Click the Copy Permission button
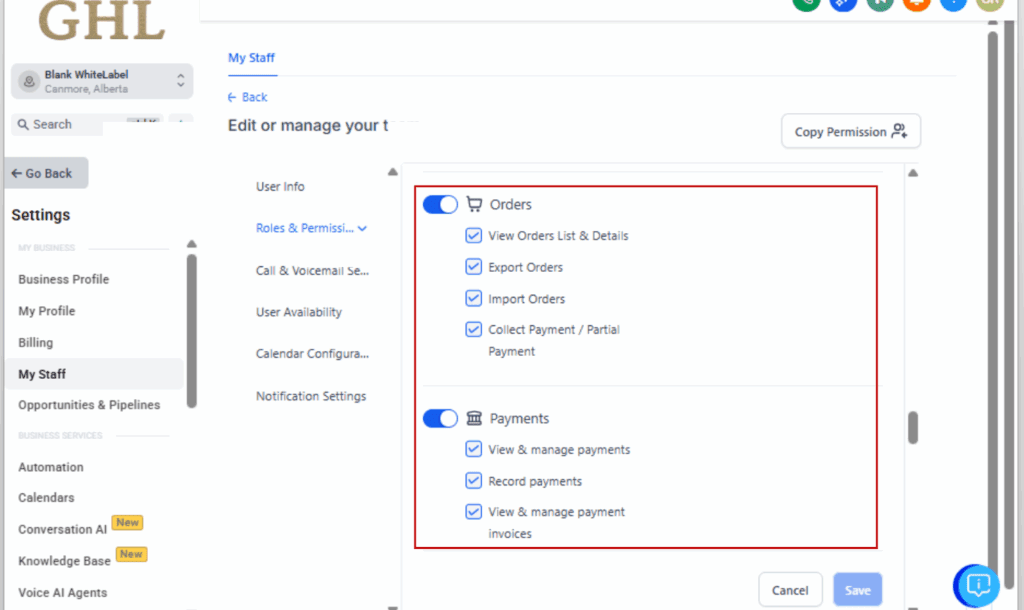The image size is (1024, 610). click(850, 131)
